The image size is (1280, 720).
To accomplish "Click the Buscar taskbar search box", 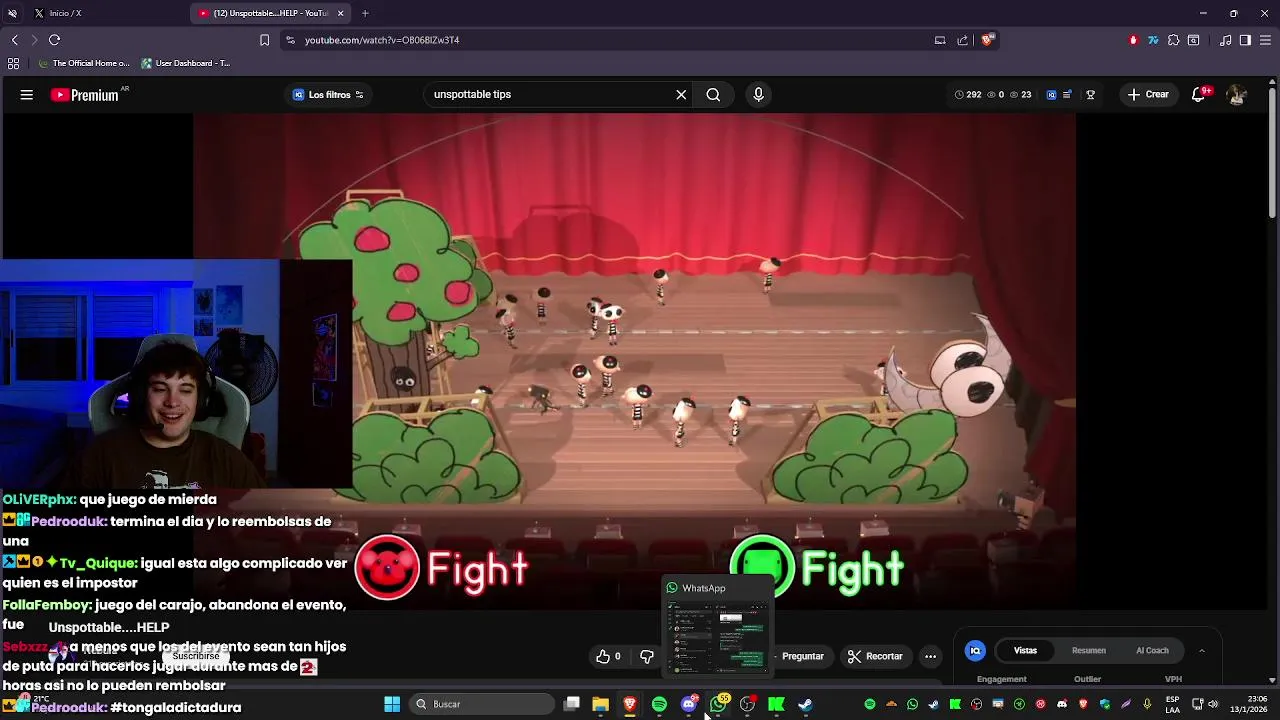I will point(483,705).
